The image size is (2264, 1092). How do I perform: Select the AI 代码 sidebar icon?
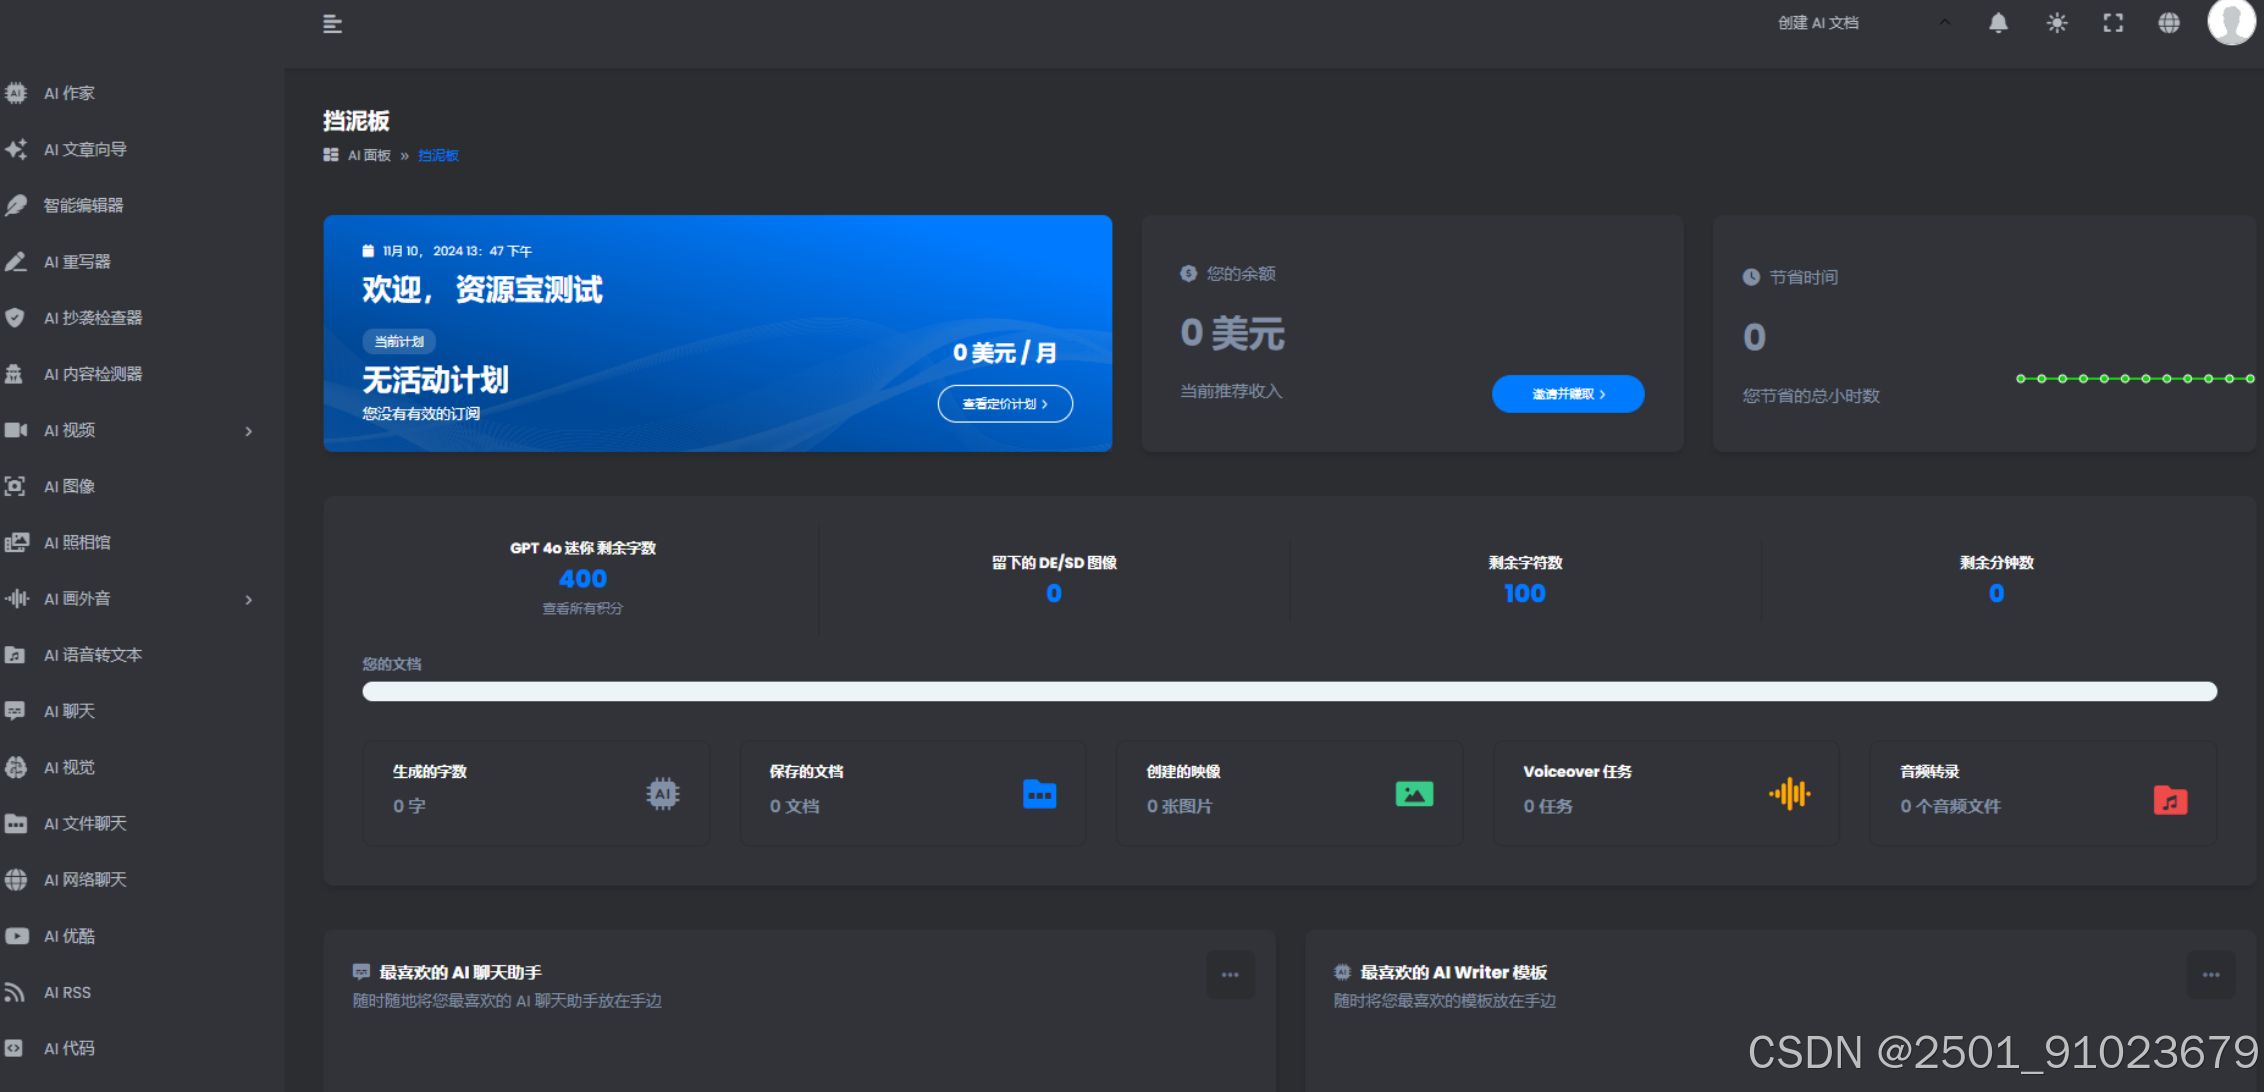[68, 1048]
